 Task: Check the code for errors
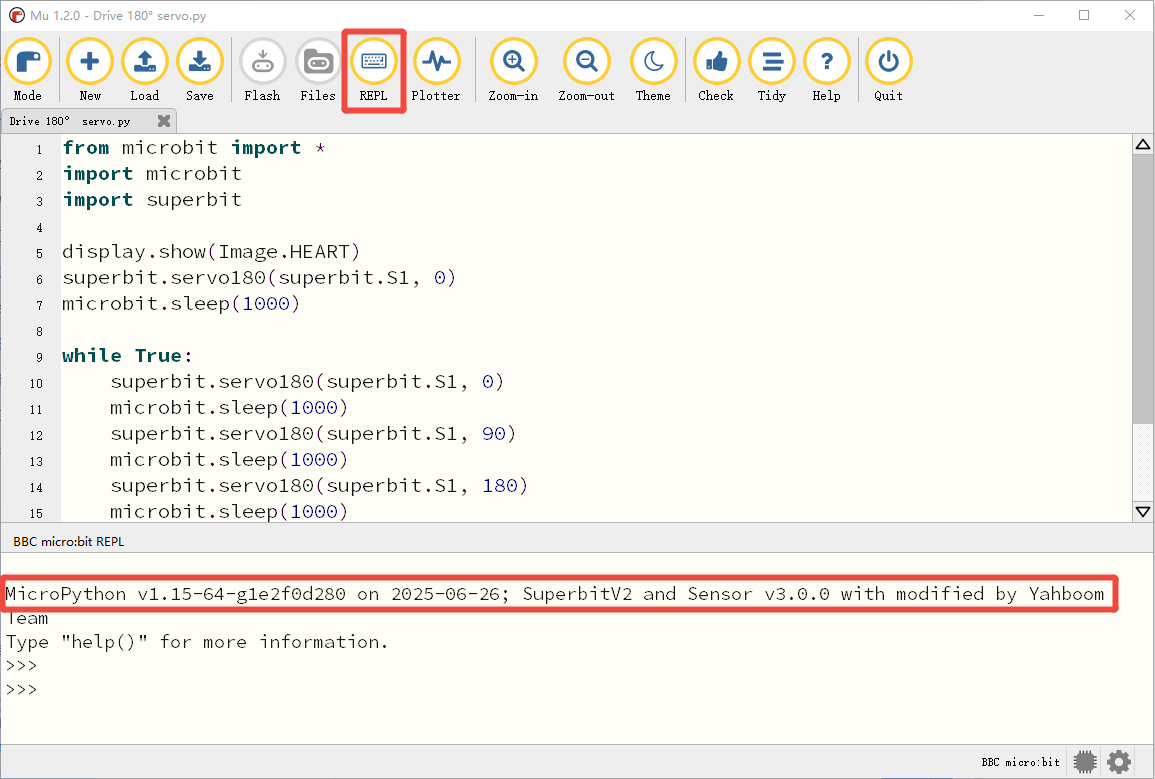[x=716, y=71]
